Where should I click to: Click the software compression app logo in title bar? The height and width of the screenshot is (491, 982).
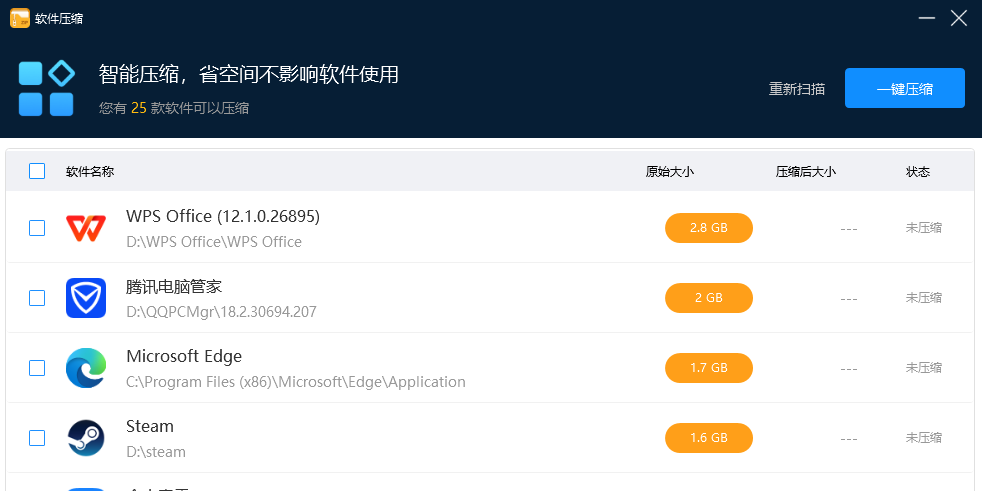click(x=20, y=18)
